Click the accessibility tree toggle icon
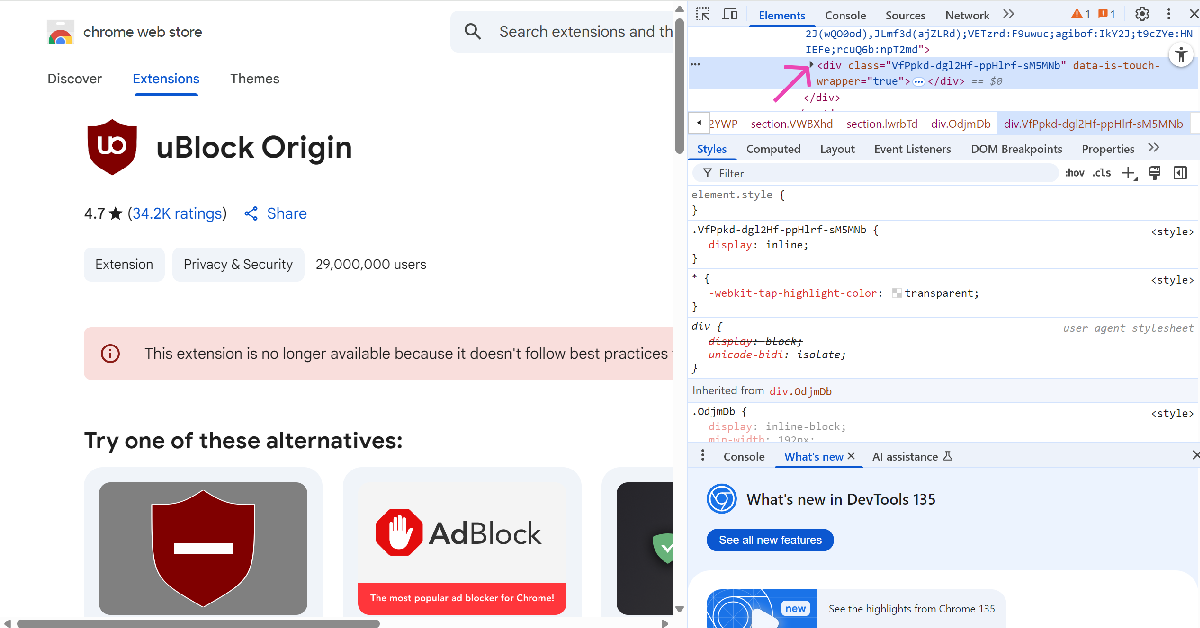Image resolution: width=1200 pixels, height=628 pixels. point(1182,54)
